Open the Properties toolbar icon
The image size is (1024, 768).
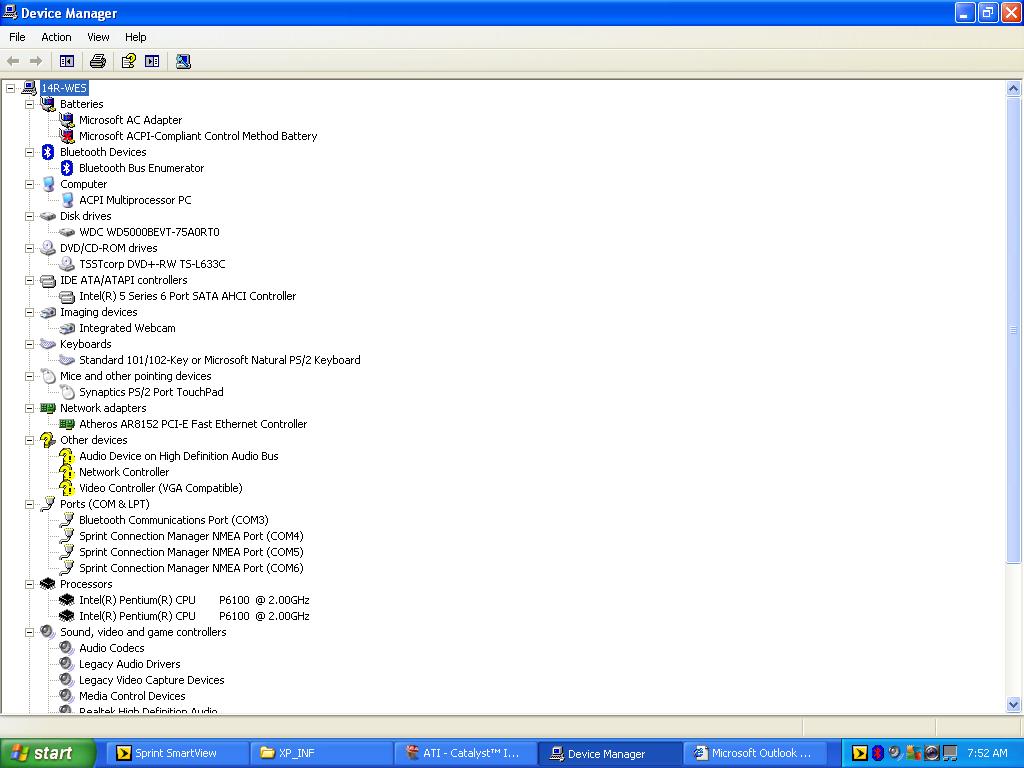pos(129,61)
